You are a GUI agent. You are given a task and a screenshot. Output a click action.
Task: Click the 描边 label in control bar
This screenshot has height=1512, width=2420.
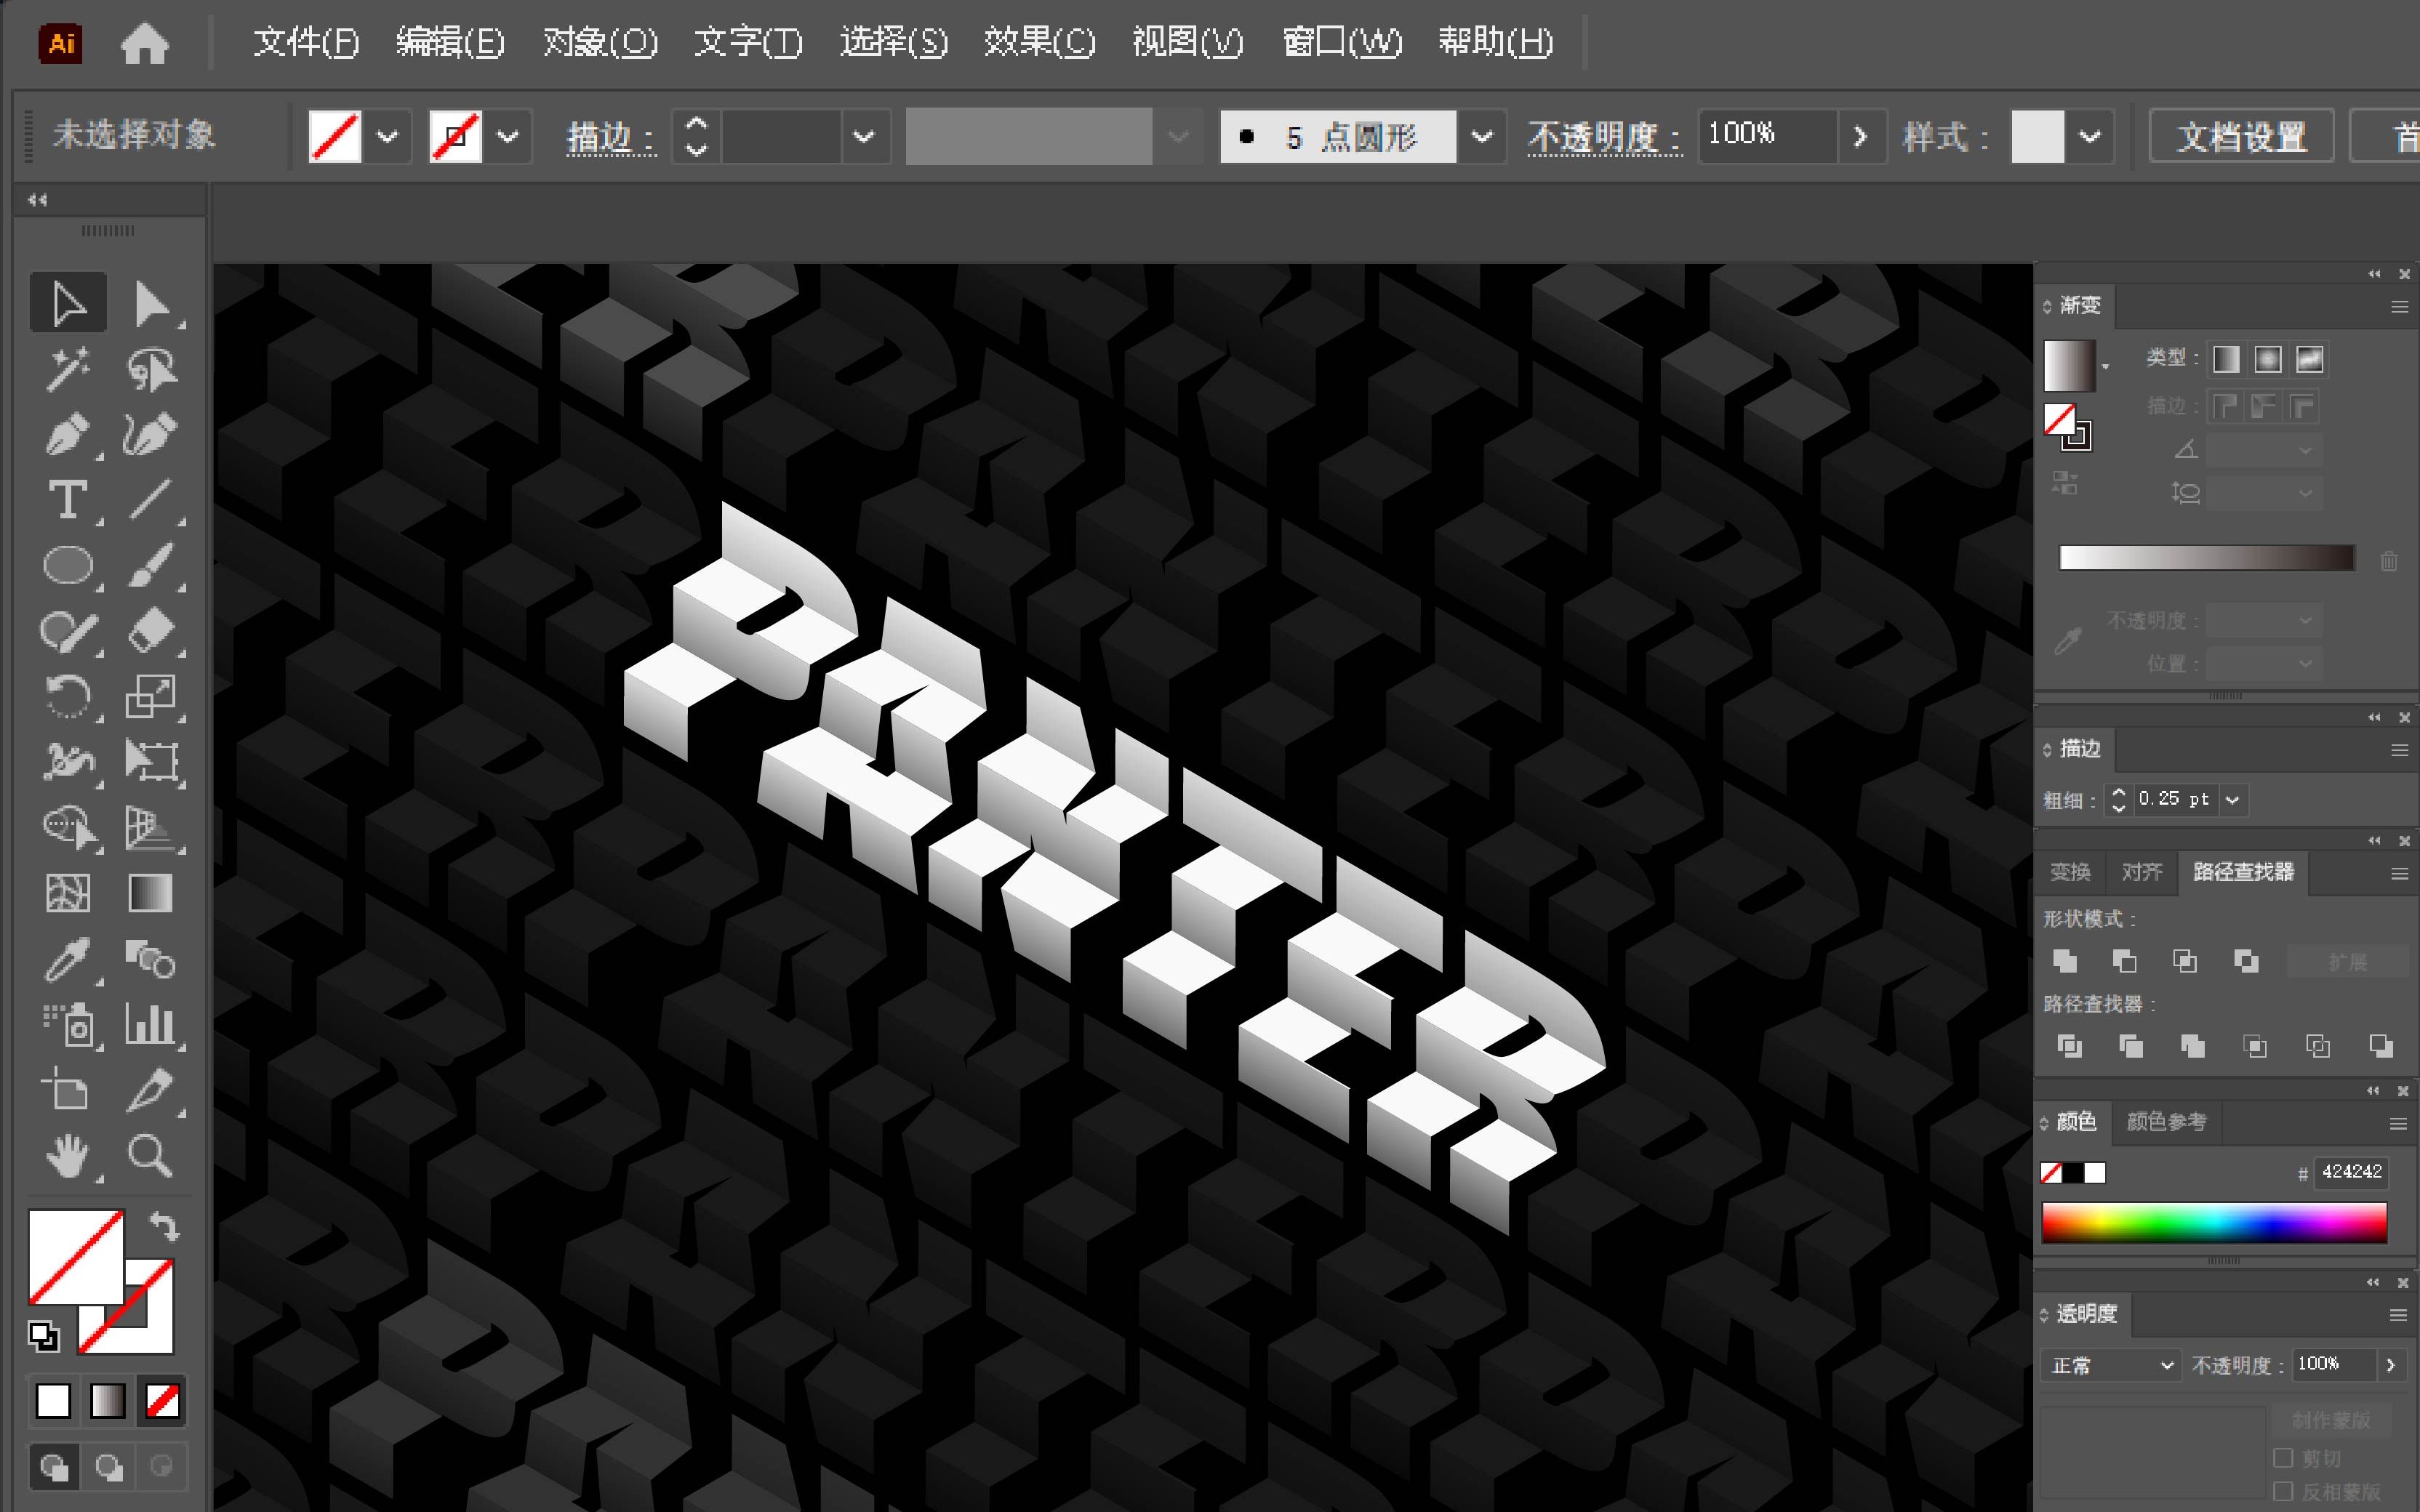point(611,137)
